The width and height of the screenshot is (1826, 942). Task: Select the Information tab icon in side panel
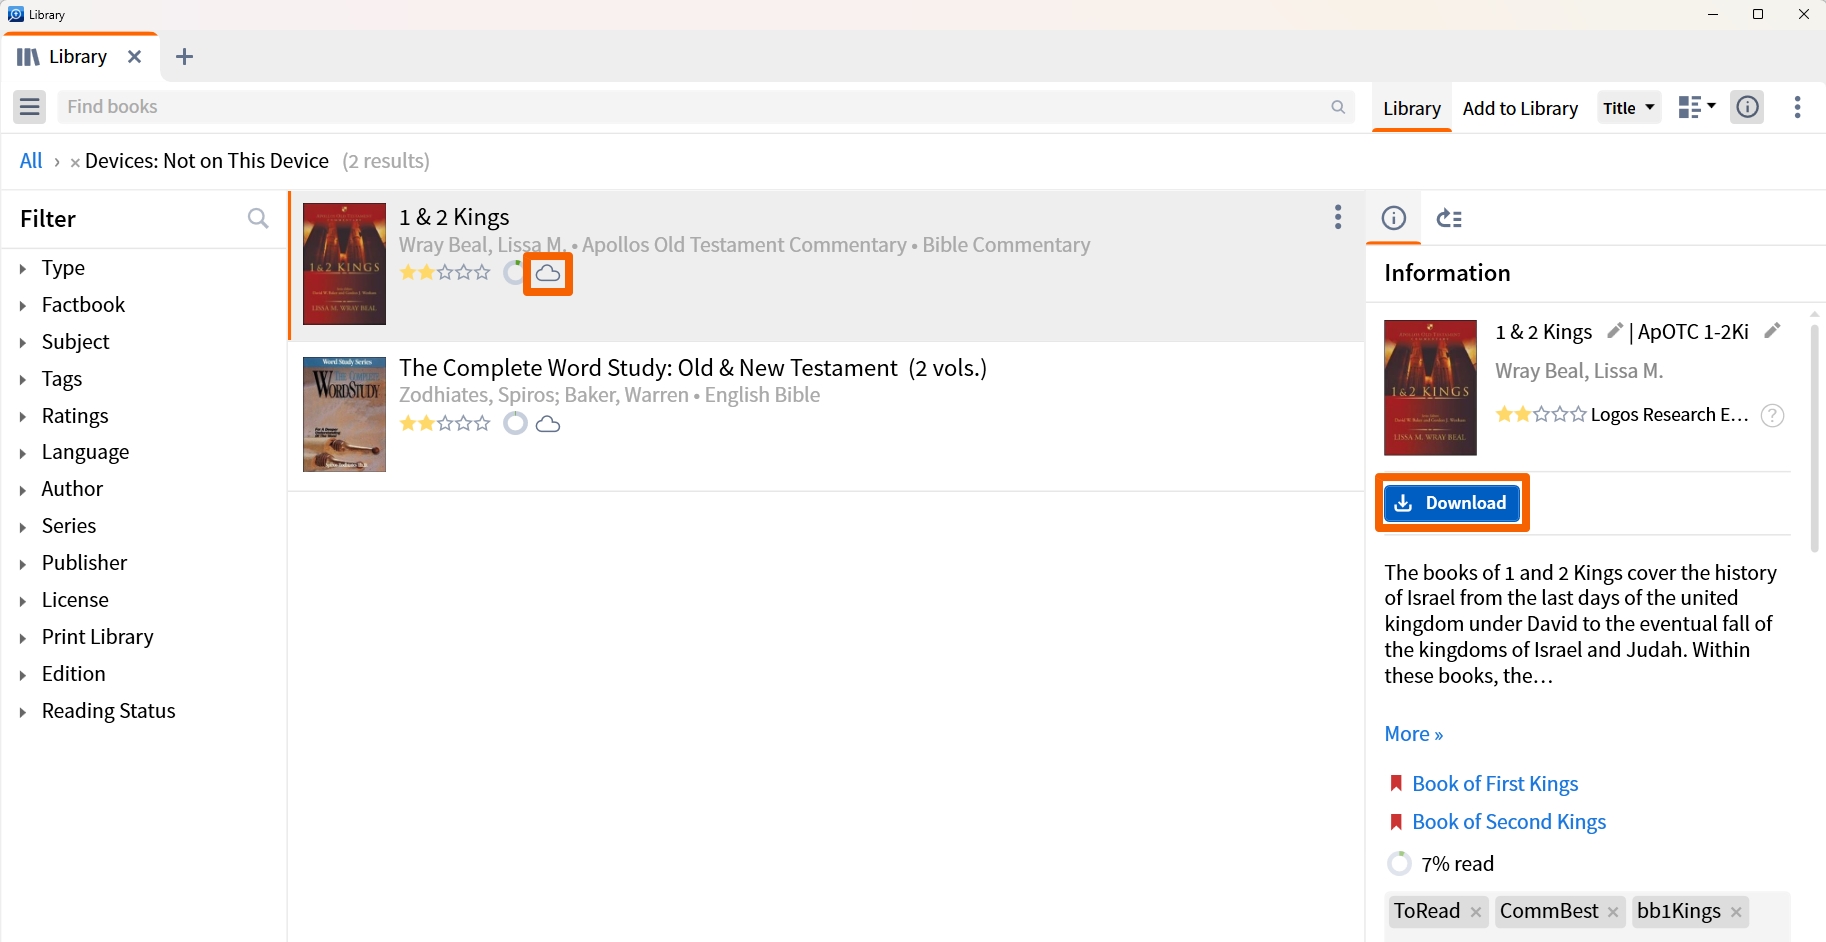coord(1394,218)
